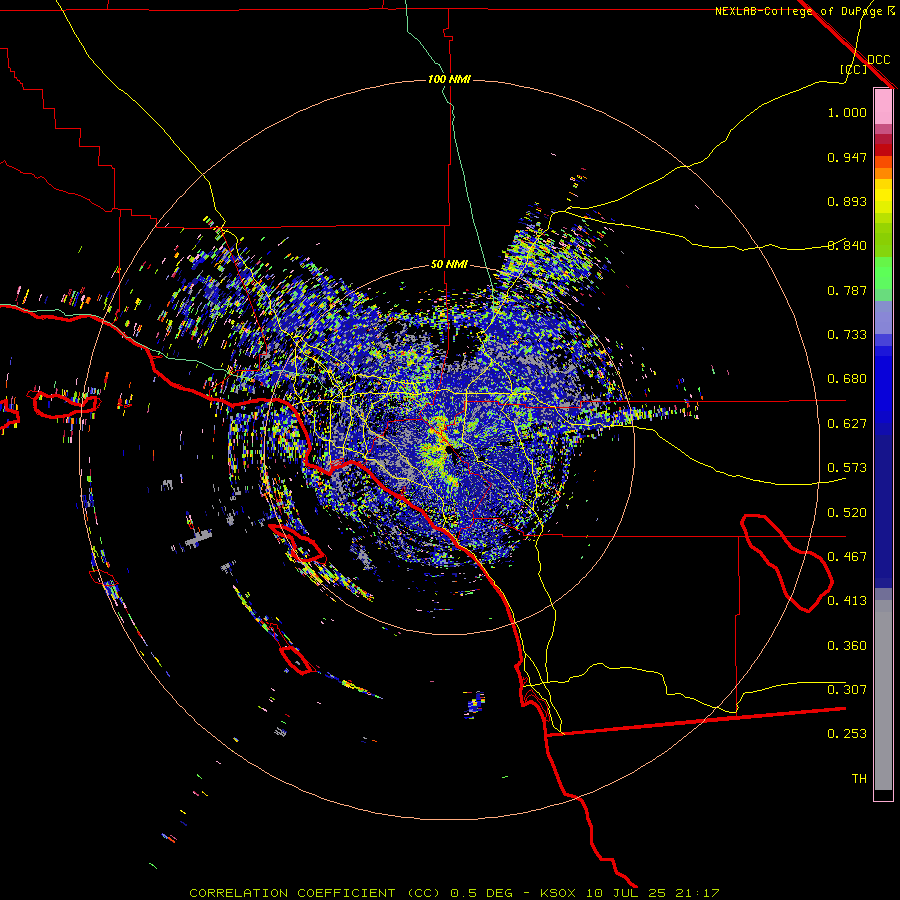Viewport: 900px width, 900px height.
Task: Click the 50 NMI range ring label
Action: click(x=449, y=264)
